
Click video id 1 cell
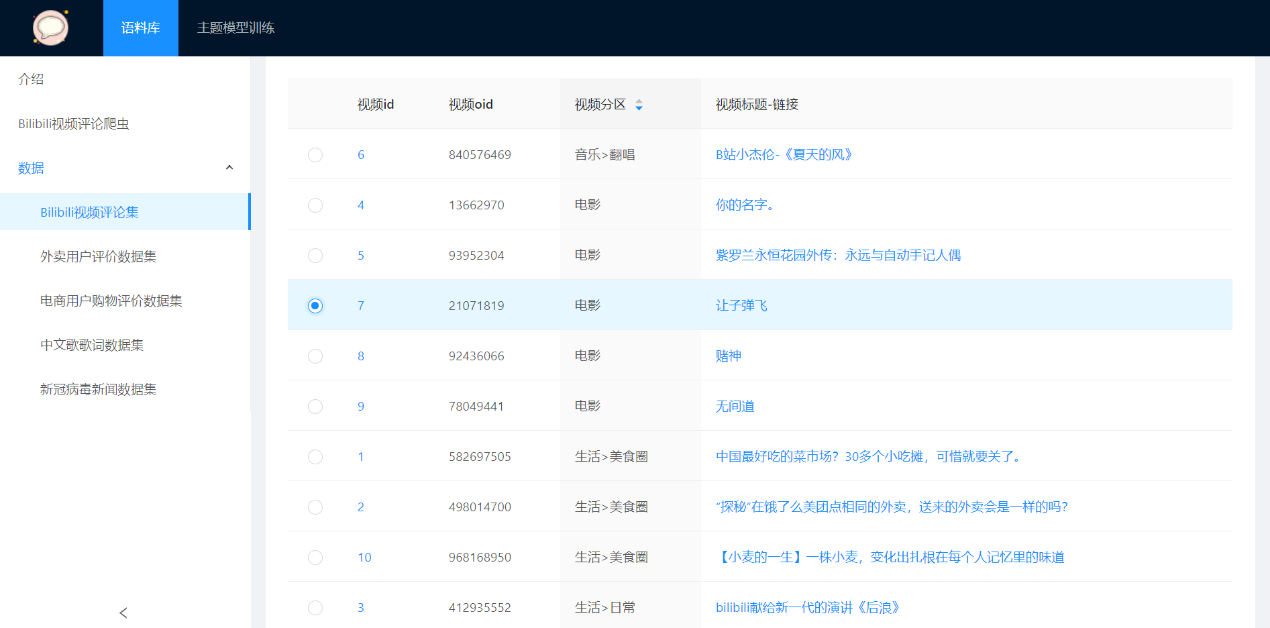click(x=361, y=456)
